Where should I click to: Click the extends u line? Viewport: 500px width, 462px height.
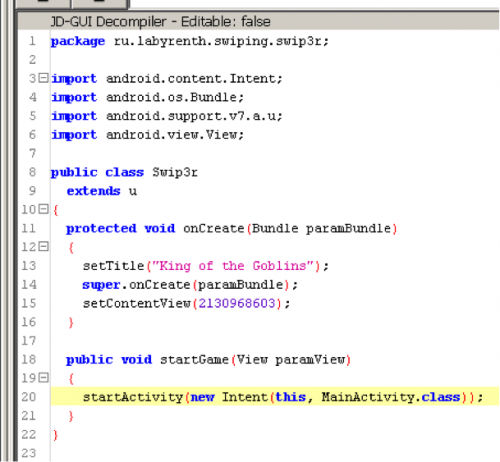[x=102, y=191]
